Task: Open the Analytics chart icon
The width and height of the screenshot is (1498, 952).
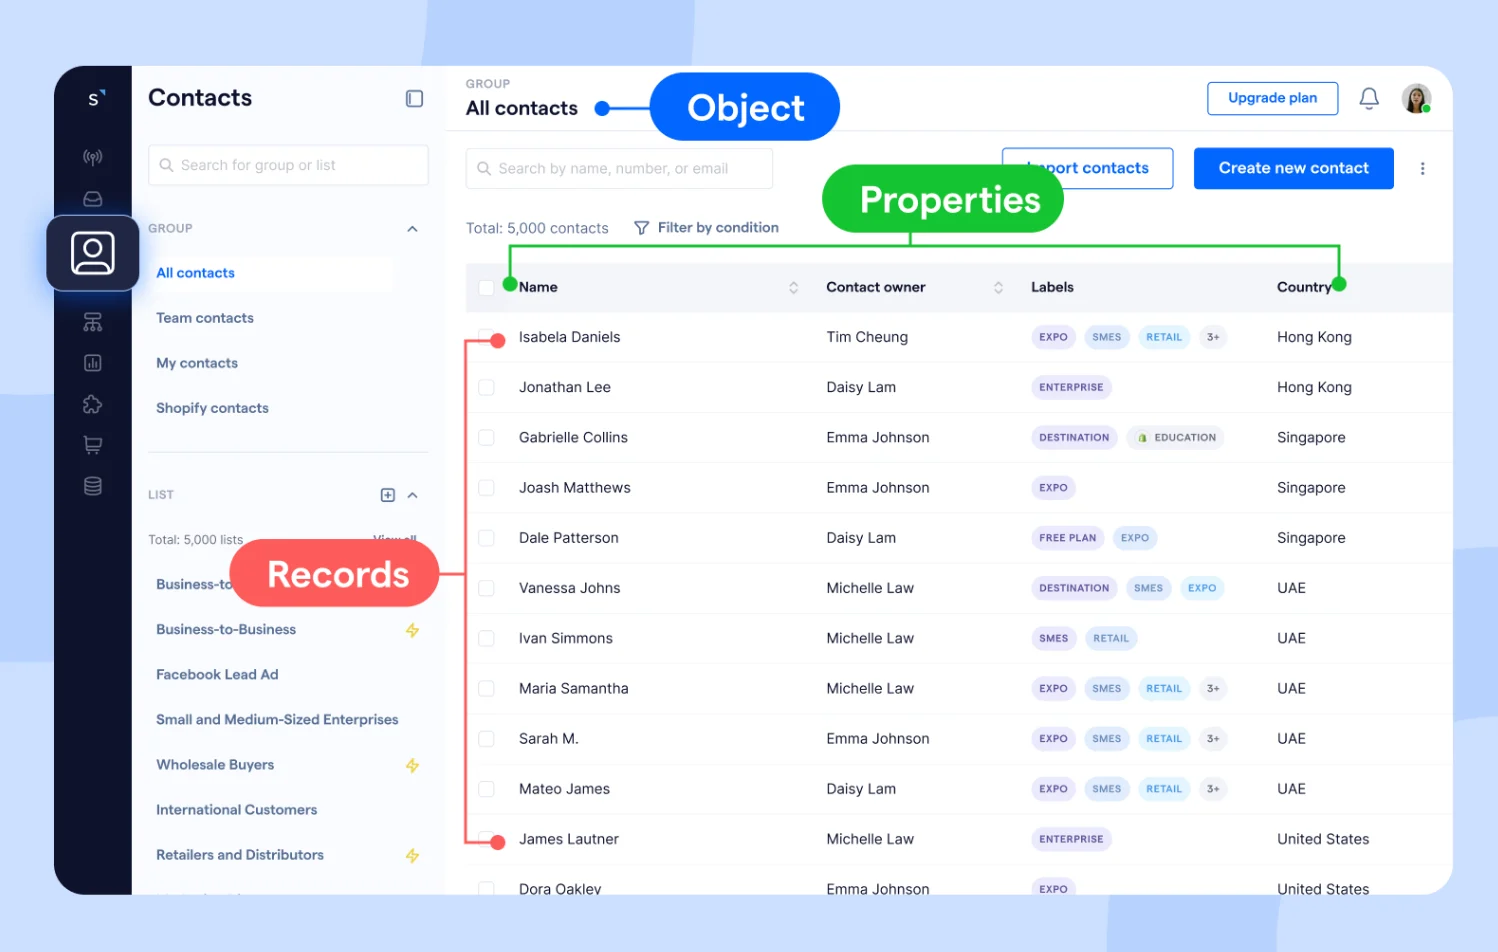Action: tap(92, 362)
